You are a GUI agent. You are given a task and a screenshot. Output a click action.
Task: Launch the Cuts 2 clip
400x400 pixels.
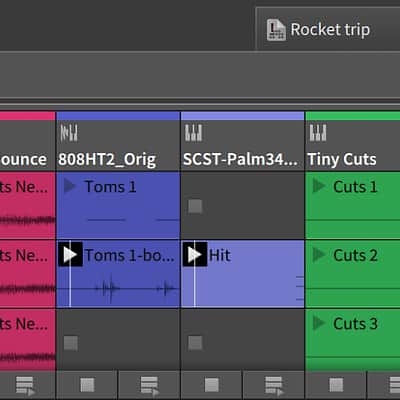(x=319, y=255)
